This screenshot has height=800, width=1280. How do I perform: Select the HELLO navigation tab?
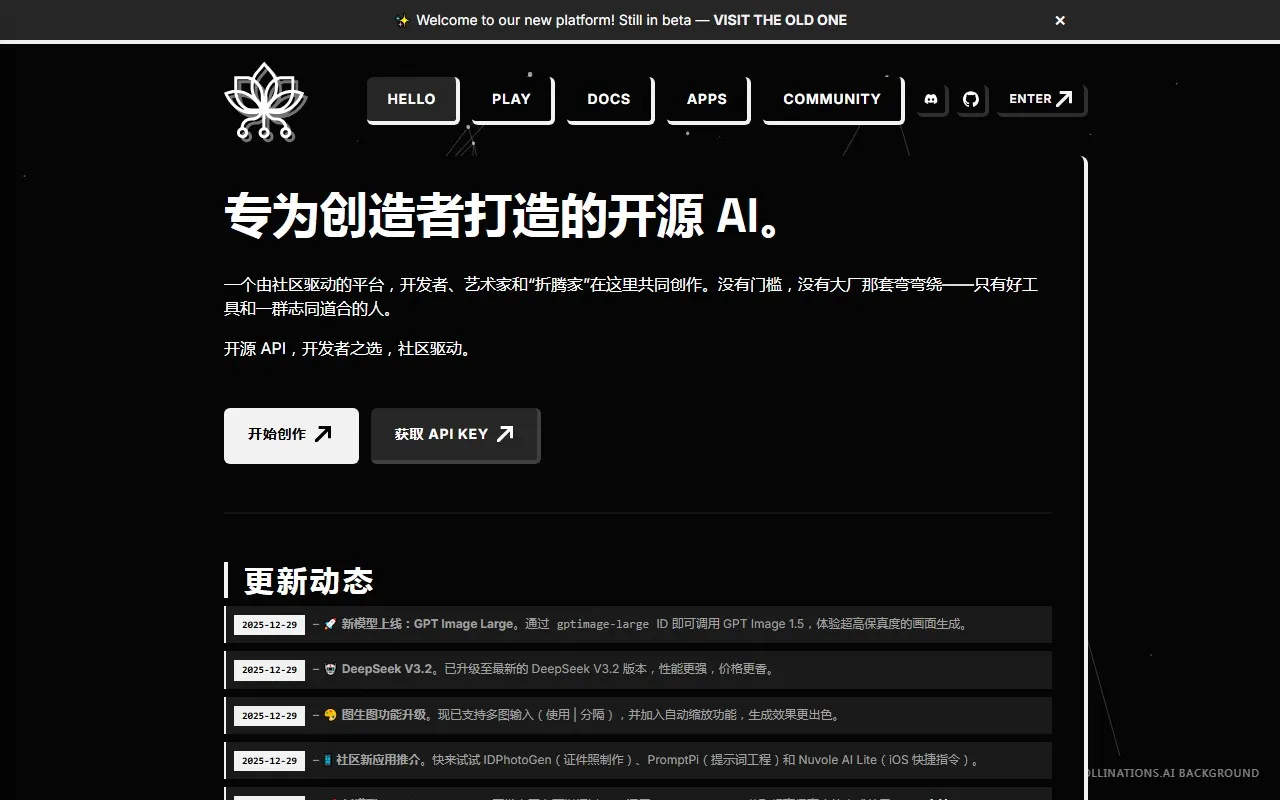pos(411,99)
